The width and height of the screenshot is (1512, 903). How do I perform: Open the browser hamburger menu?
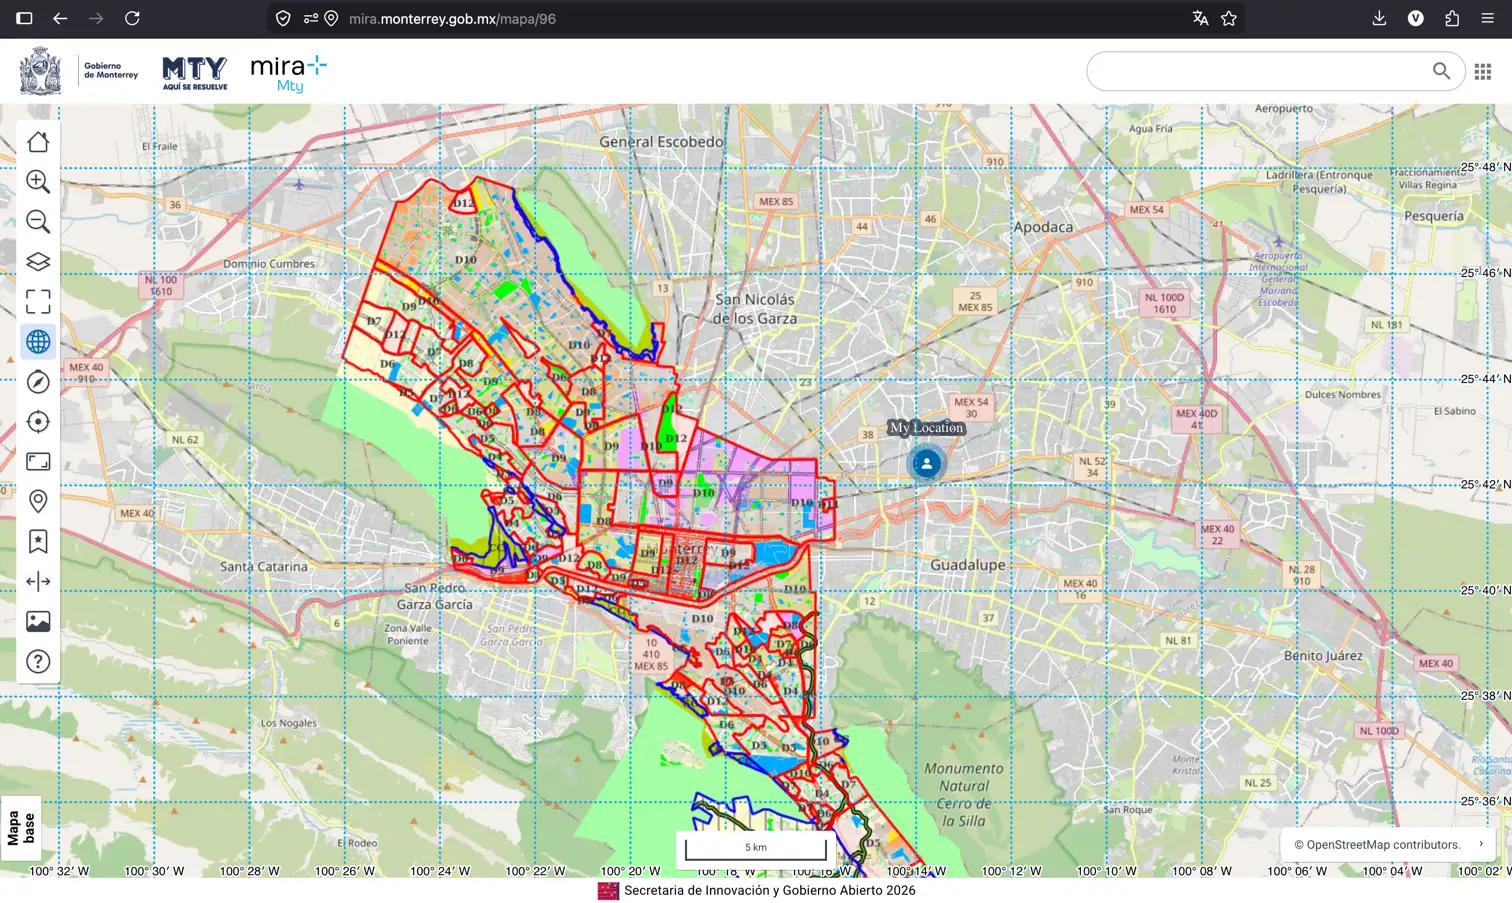click(1488, 18)
